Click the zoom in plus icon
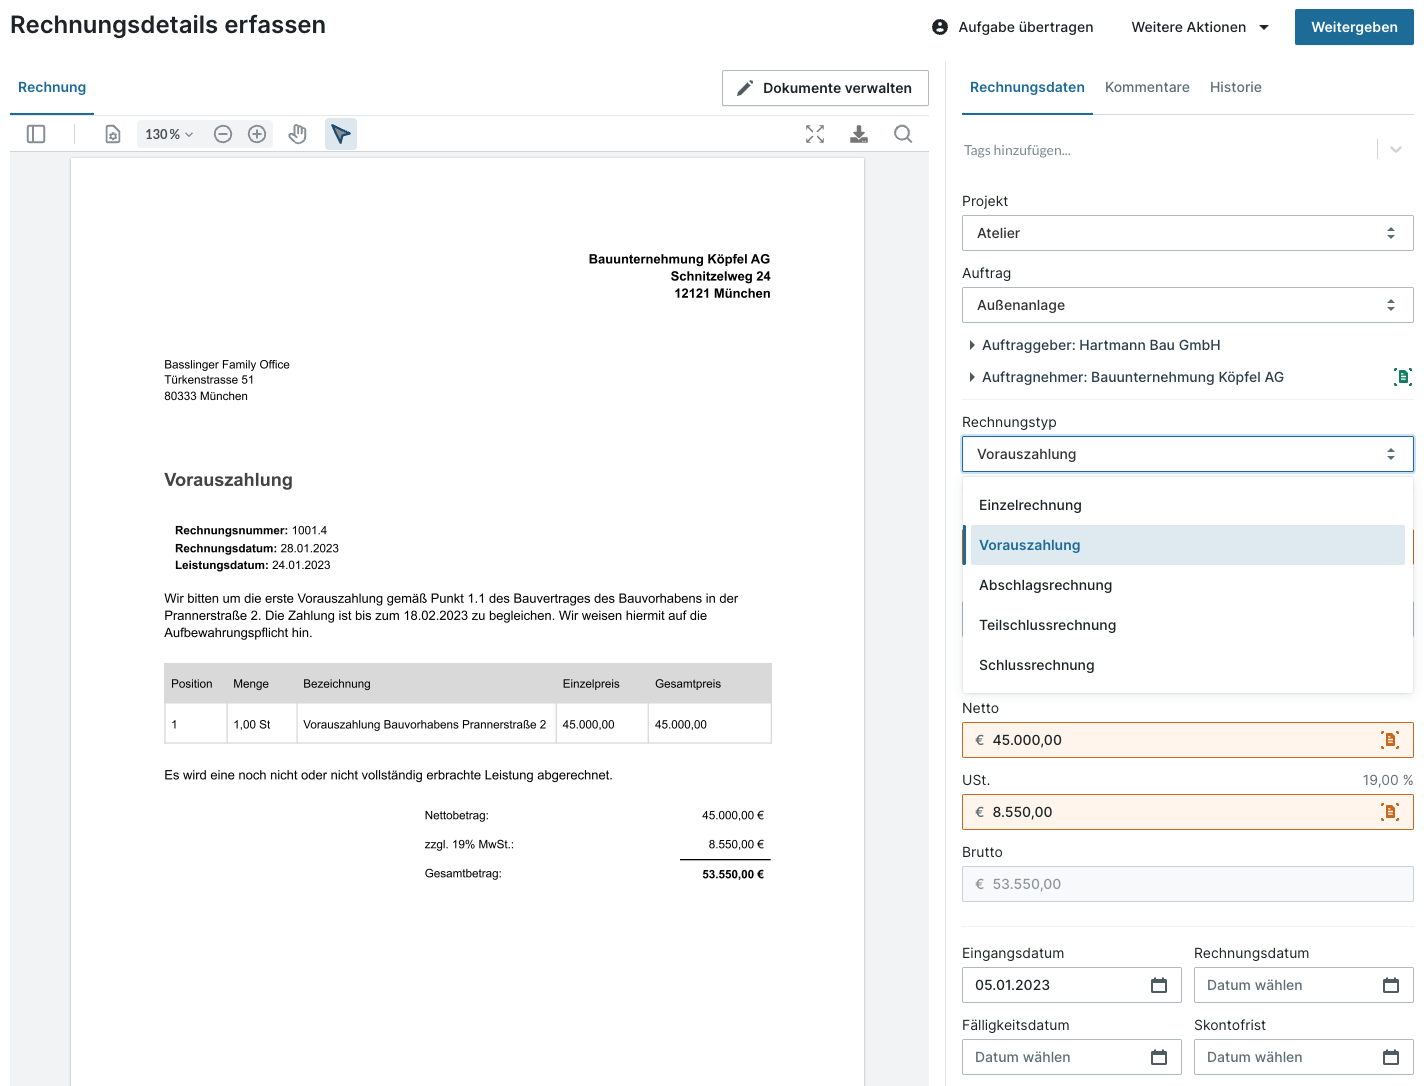Image resolution: width=1424 pixels, height=1086 pixels. pos(257,134)
